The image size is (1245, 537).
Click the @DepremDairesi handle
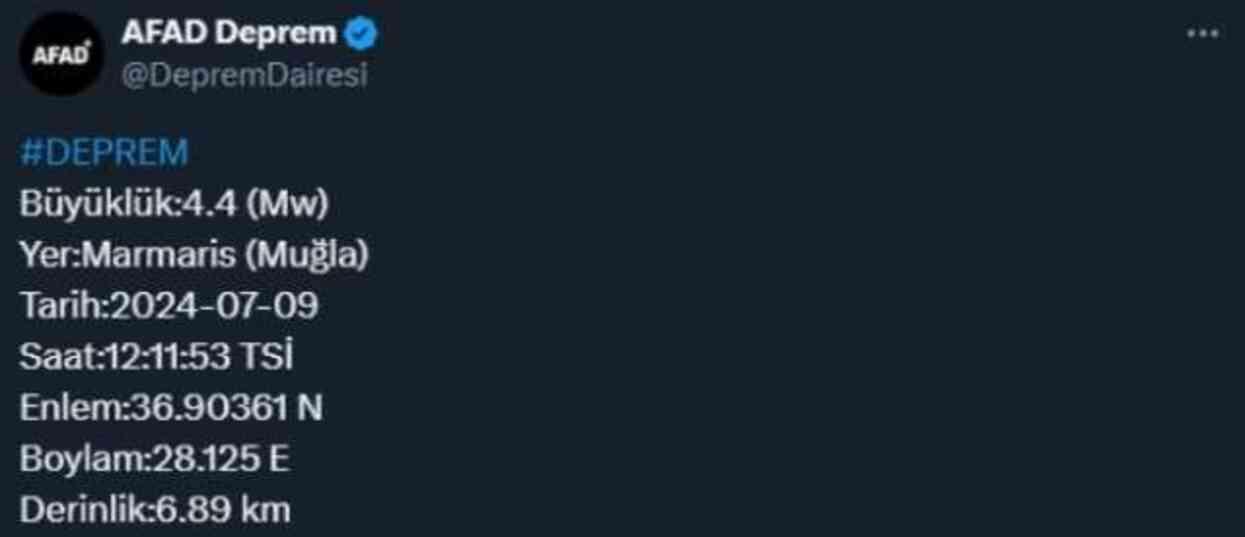(x=244, y=76)
